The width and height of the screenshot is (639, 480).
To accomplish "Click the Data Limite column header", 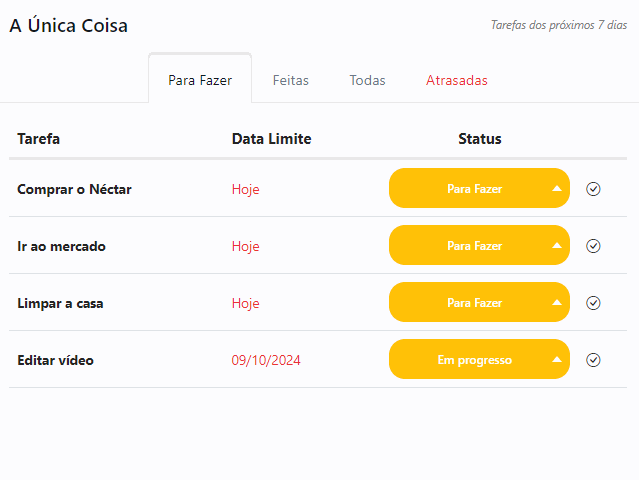I will [x=271, y=139].
